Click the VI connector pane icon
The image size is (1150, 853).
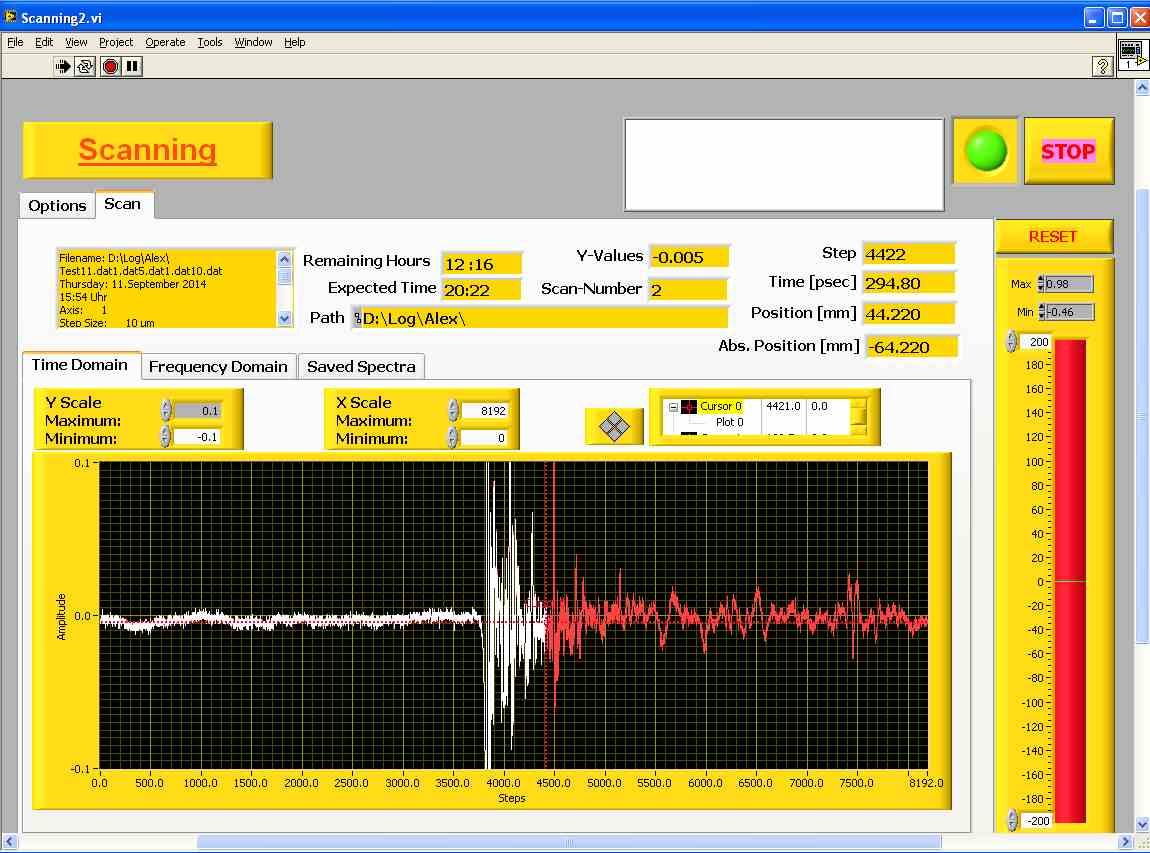[1131, 54]
